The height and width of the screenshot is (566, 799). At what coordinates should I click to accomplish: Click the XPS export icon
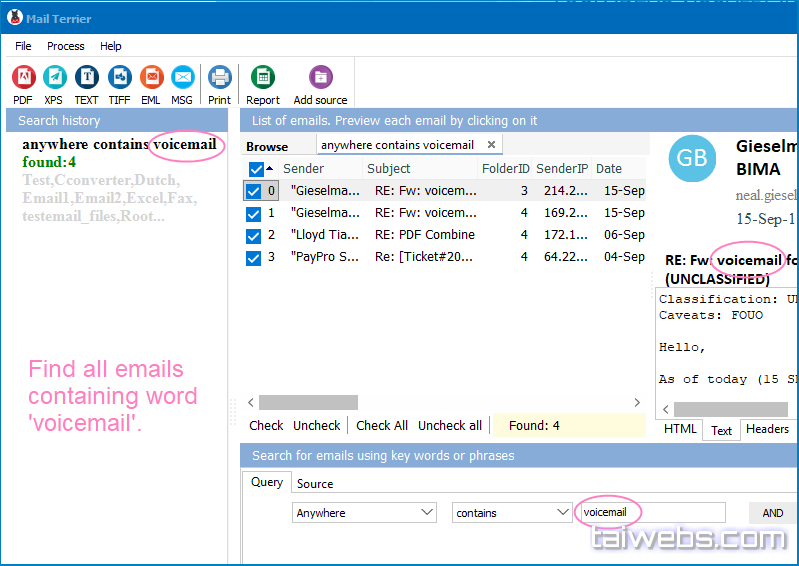[x=54, y=78]
